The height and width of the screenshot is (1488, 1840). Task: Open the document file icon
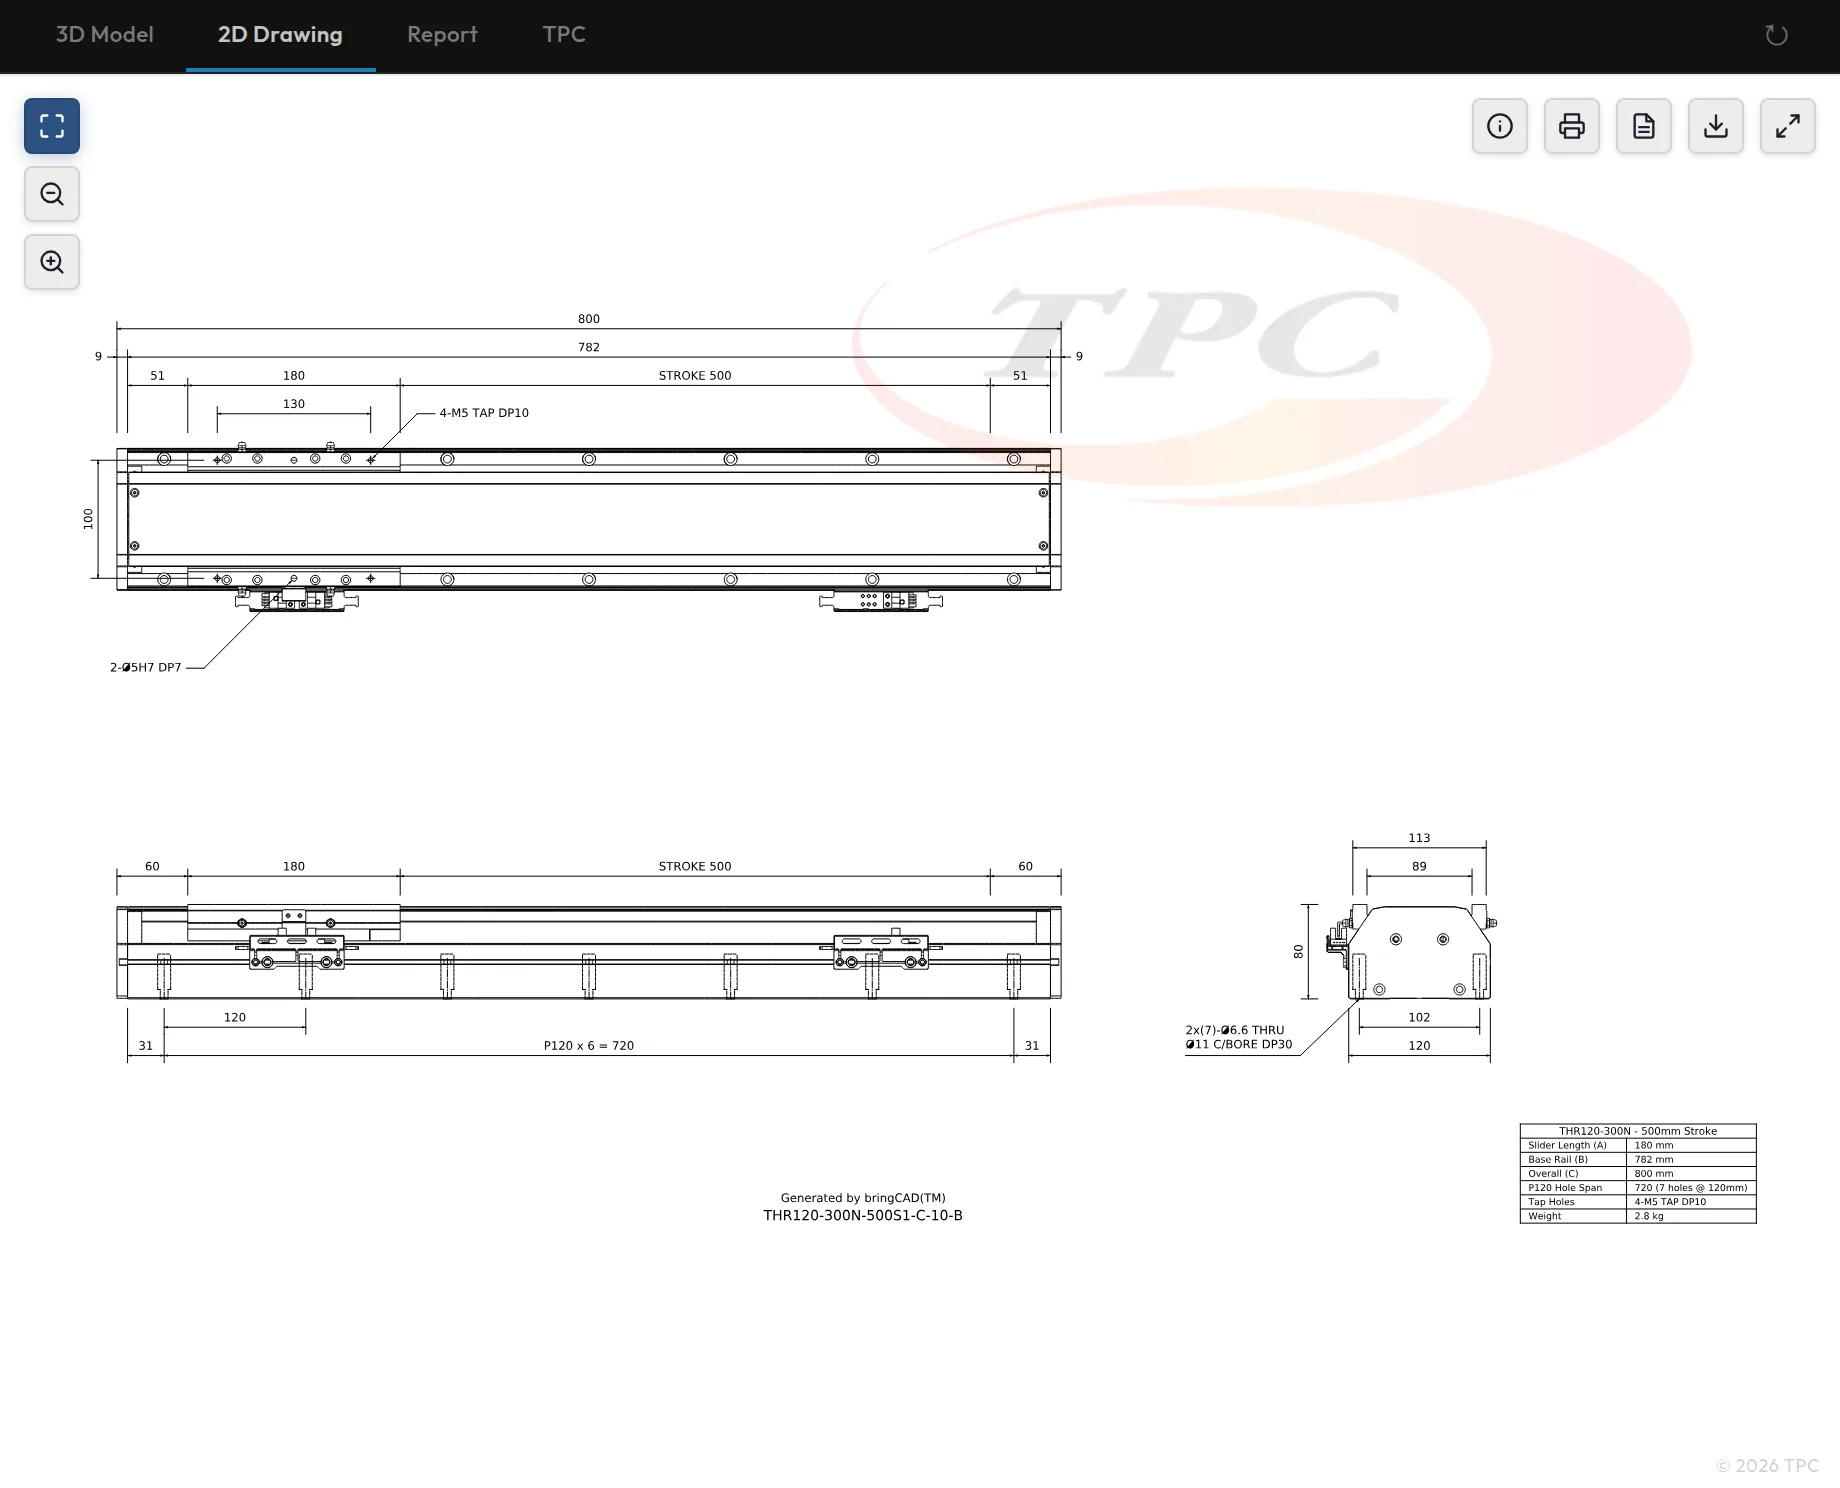tap(1644, 126)
